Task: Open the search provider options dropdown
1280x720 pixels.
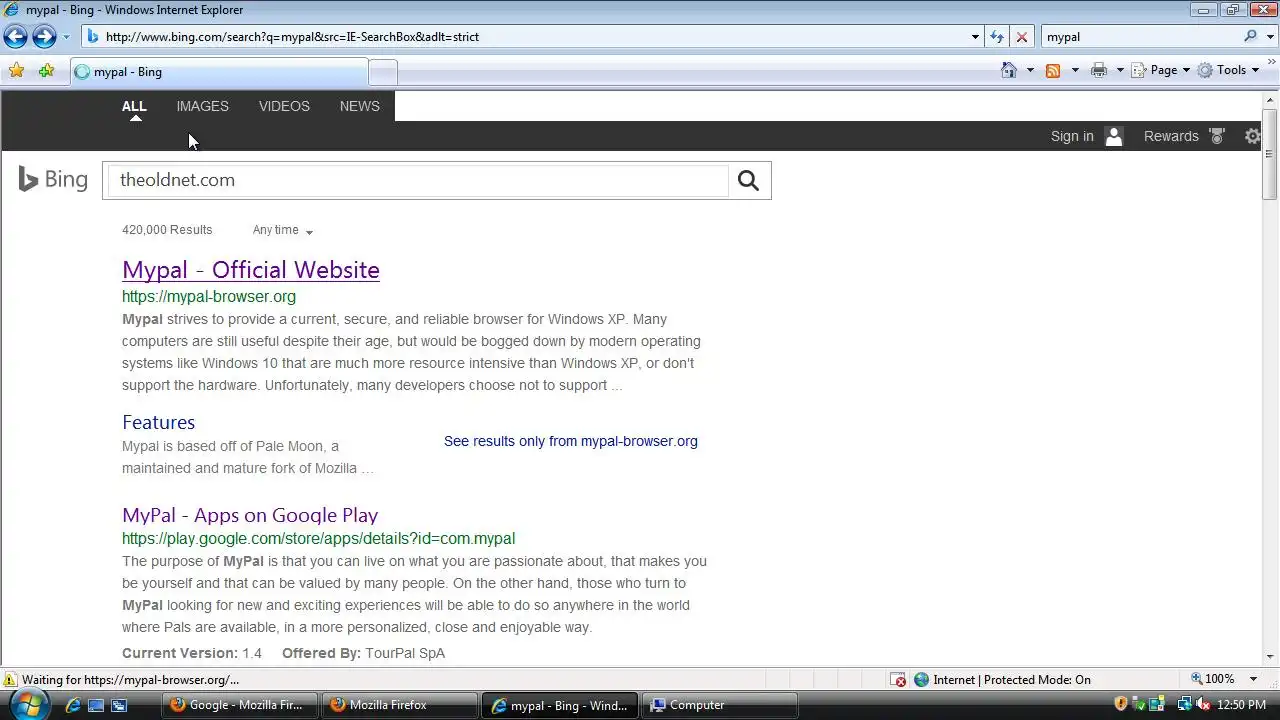Action: click(x=1269, y=37)
